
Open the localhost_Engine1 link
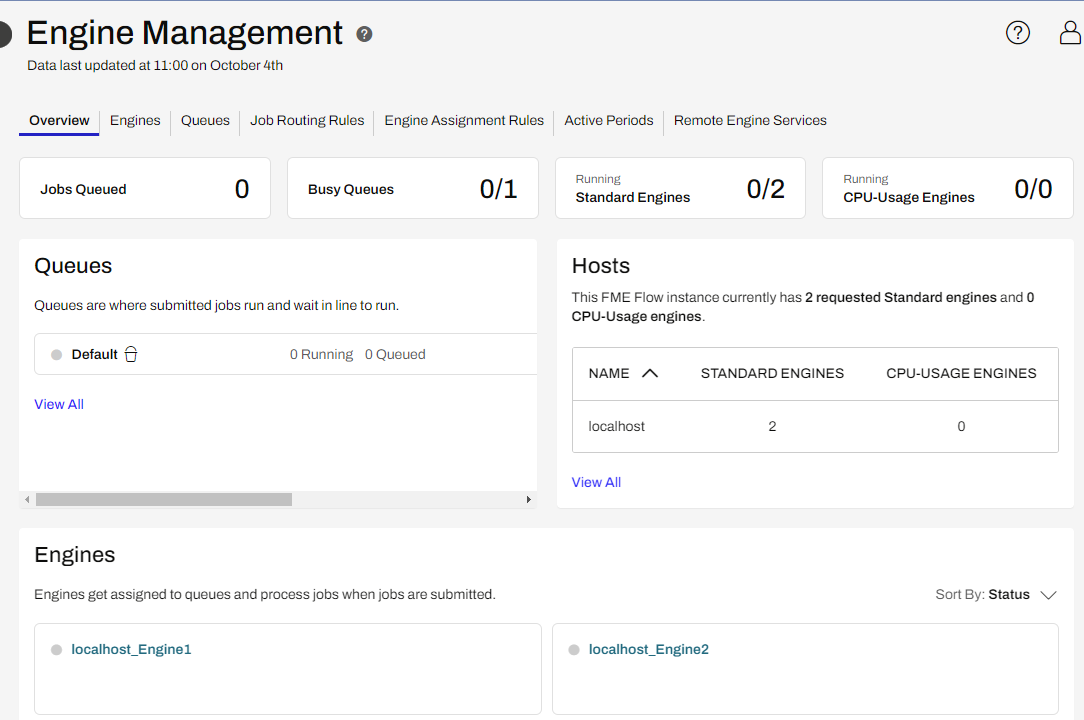[x=131, y=649]
